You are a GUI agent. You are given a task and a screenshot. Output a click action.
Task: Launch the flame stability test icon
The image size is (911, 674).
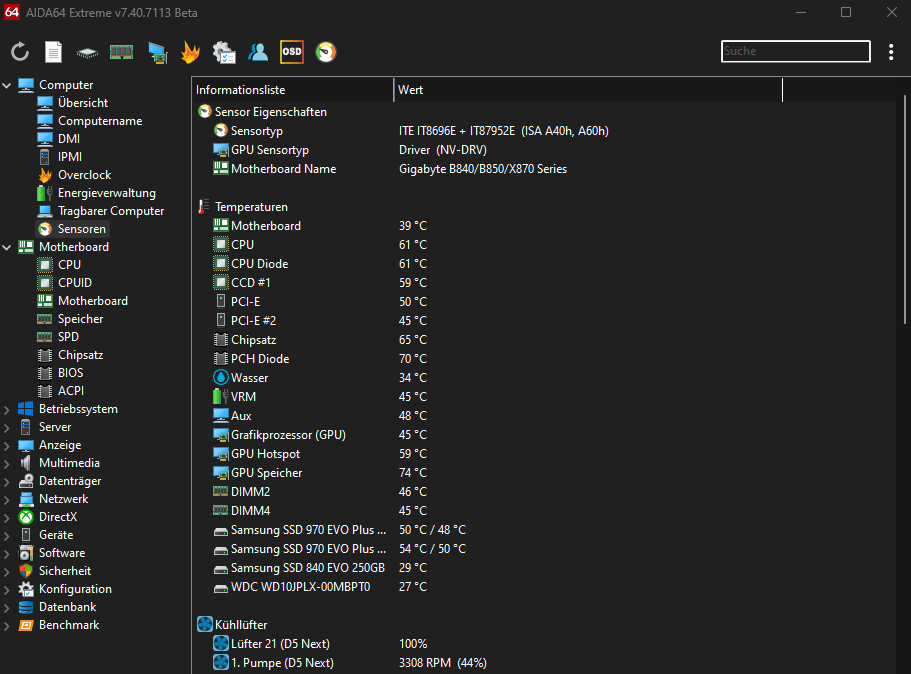tap(190, 52)
